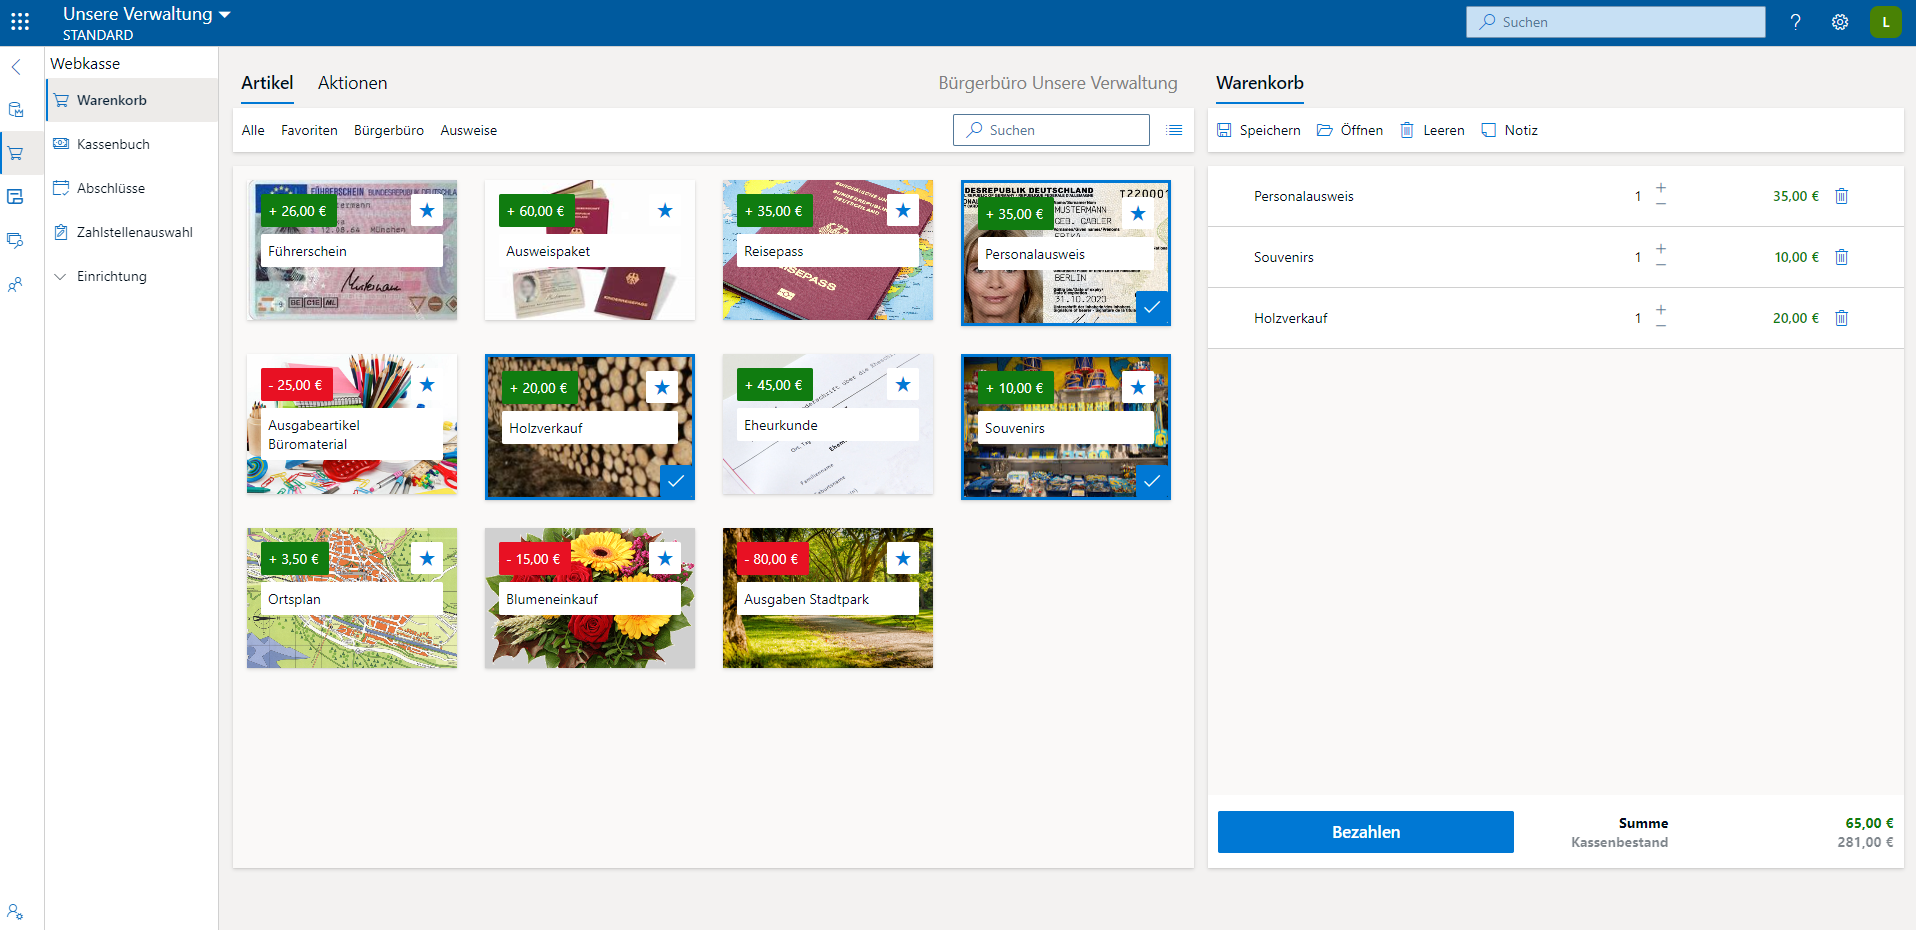Viewport: 1916px width, 930px height.
Task: Collapse sidebar using back arrow
Action: (x=16, y=67)
